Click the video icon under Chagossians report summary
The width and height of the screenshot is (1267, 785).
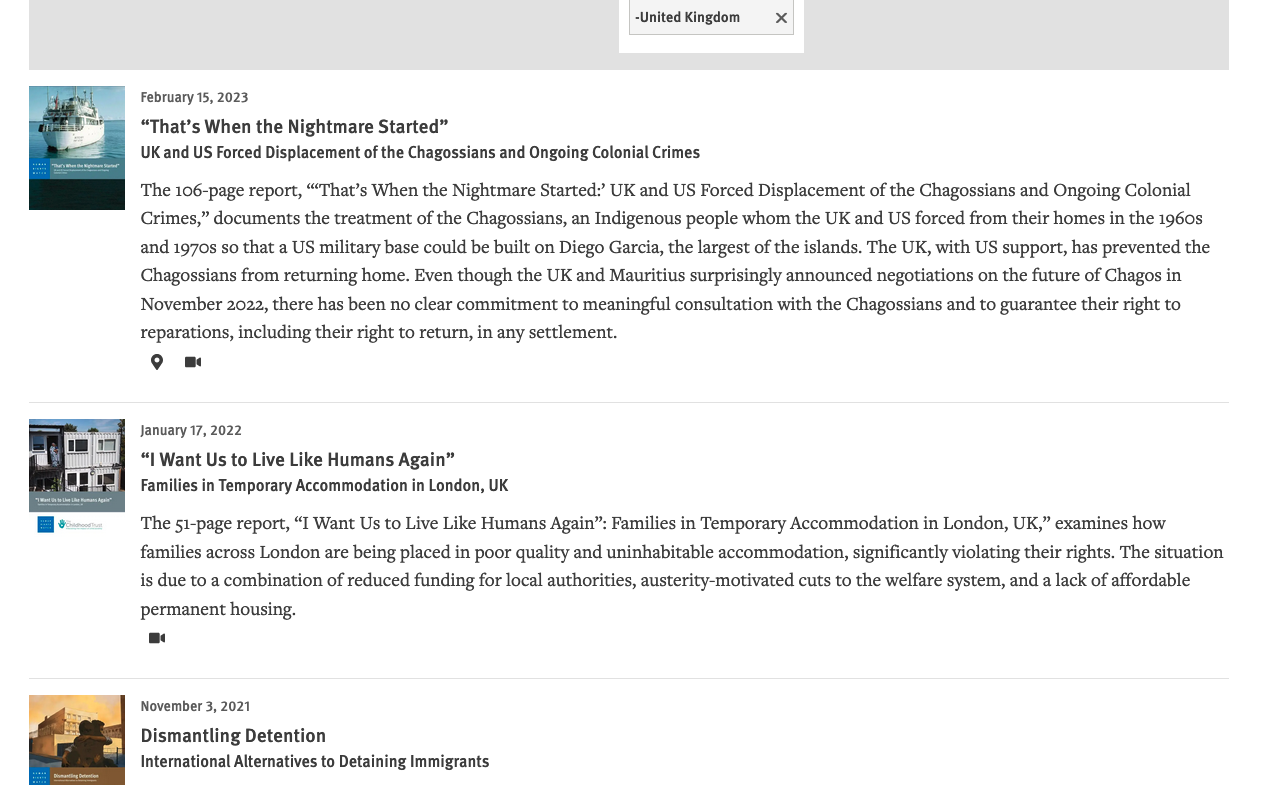tap(193, 362)
